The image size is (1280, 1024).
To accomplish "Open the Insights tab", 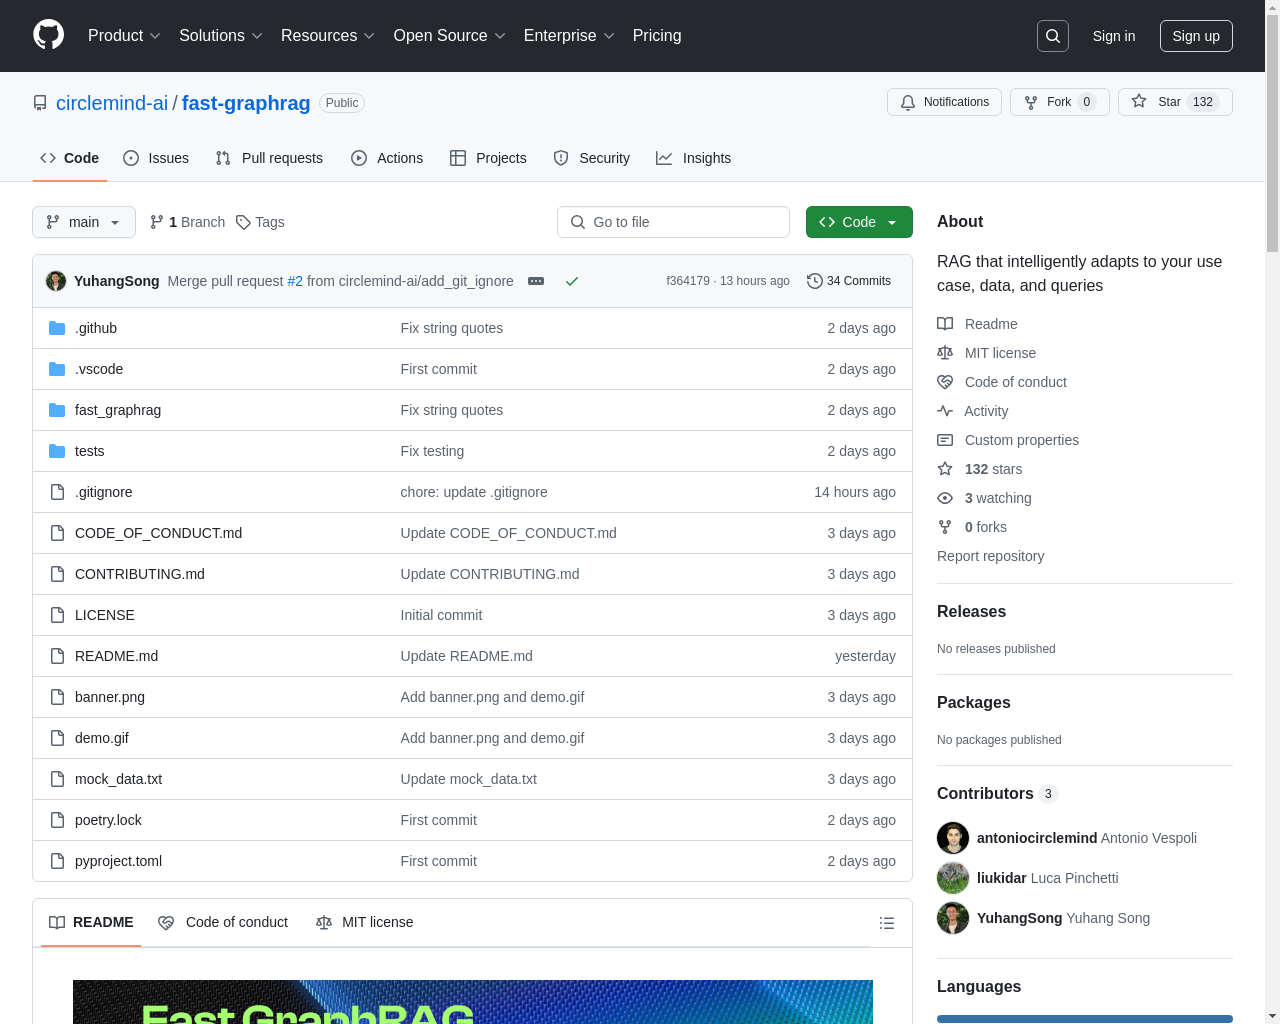I will [694, 158].
